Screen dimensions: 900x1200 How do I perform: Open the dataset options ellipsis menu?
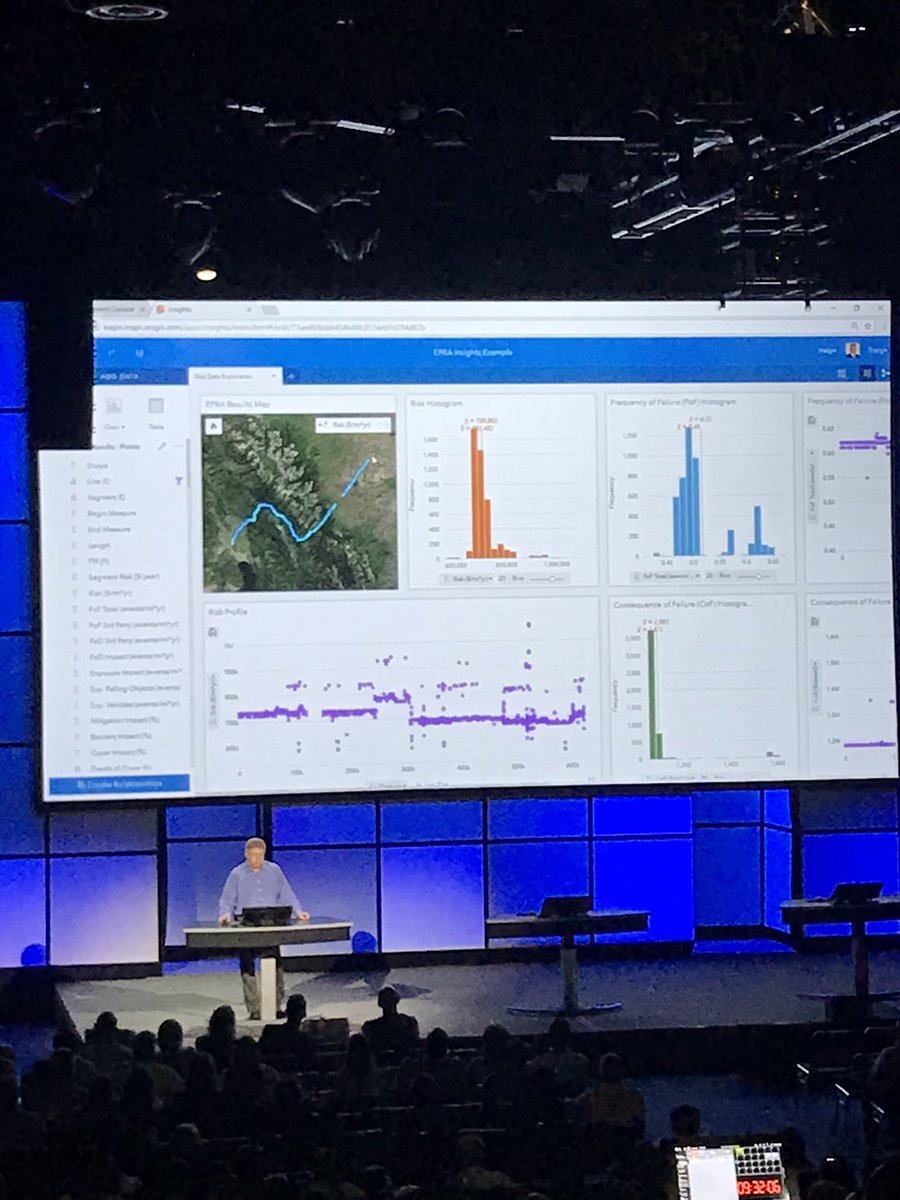tap(179, 446)
